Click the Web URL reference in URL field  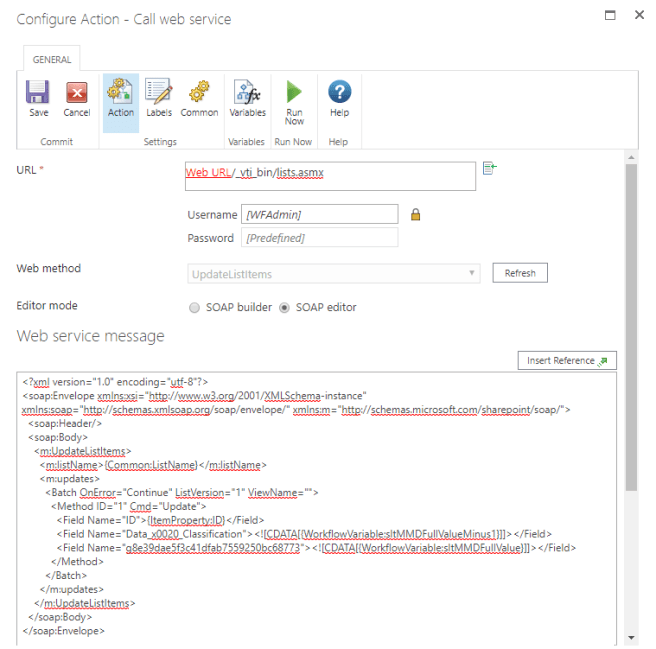click(x=208, y=172)
